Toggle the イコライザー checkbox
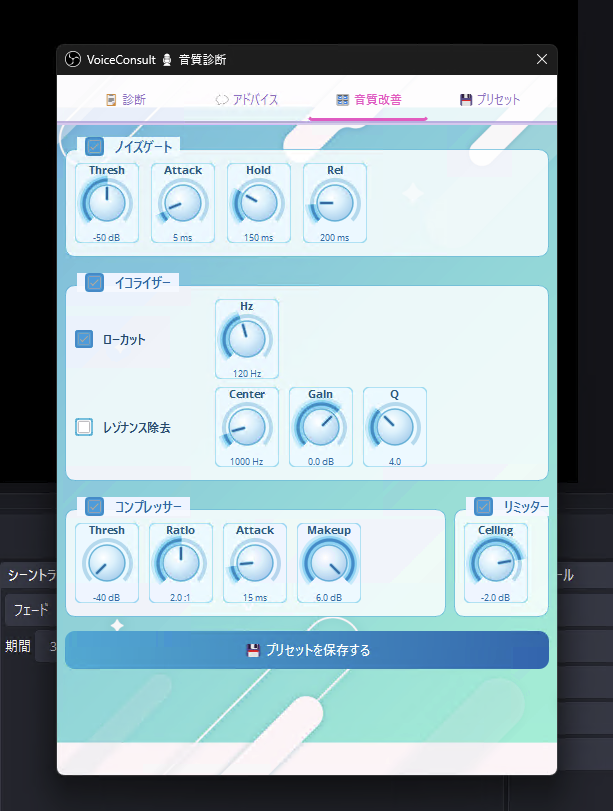Screen dimensions: 613x811 point(94,282)
